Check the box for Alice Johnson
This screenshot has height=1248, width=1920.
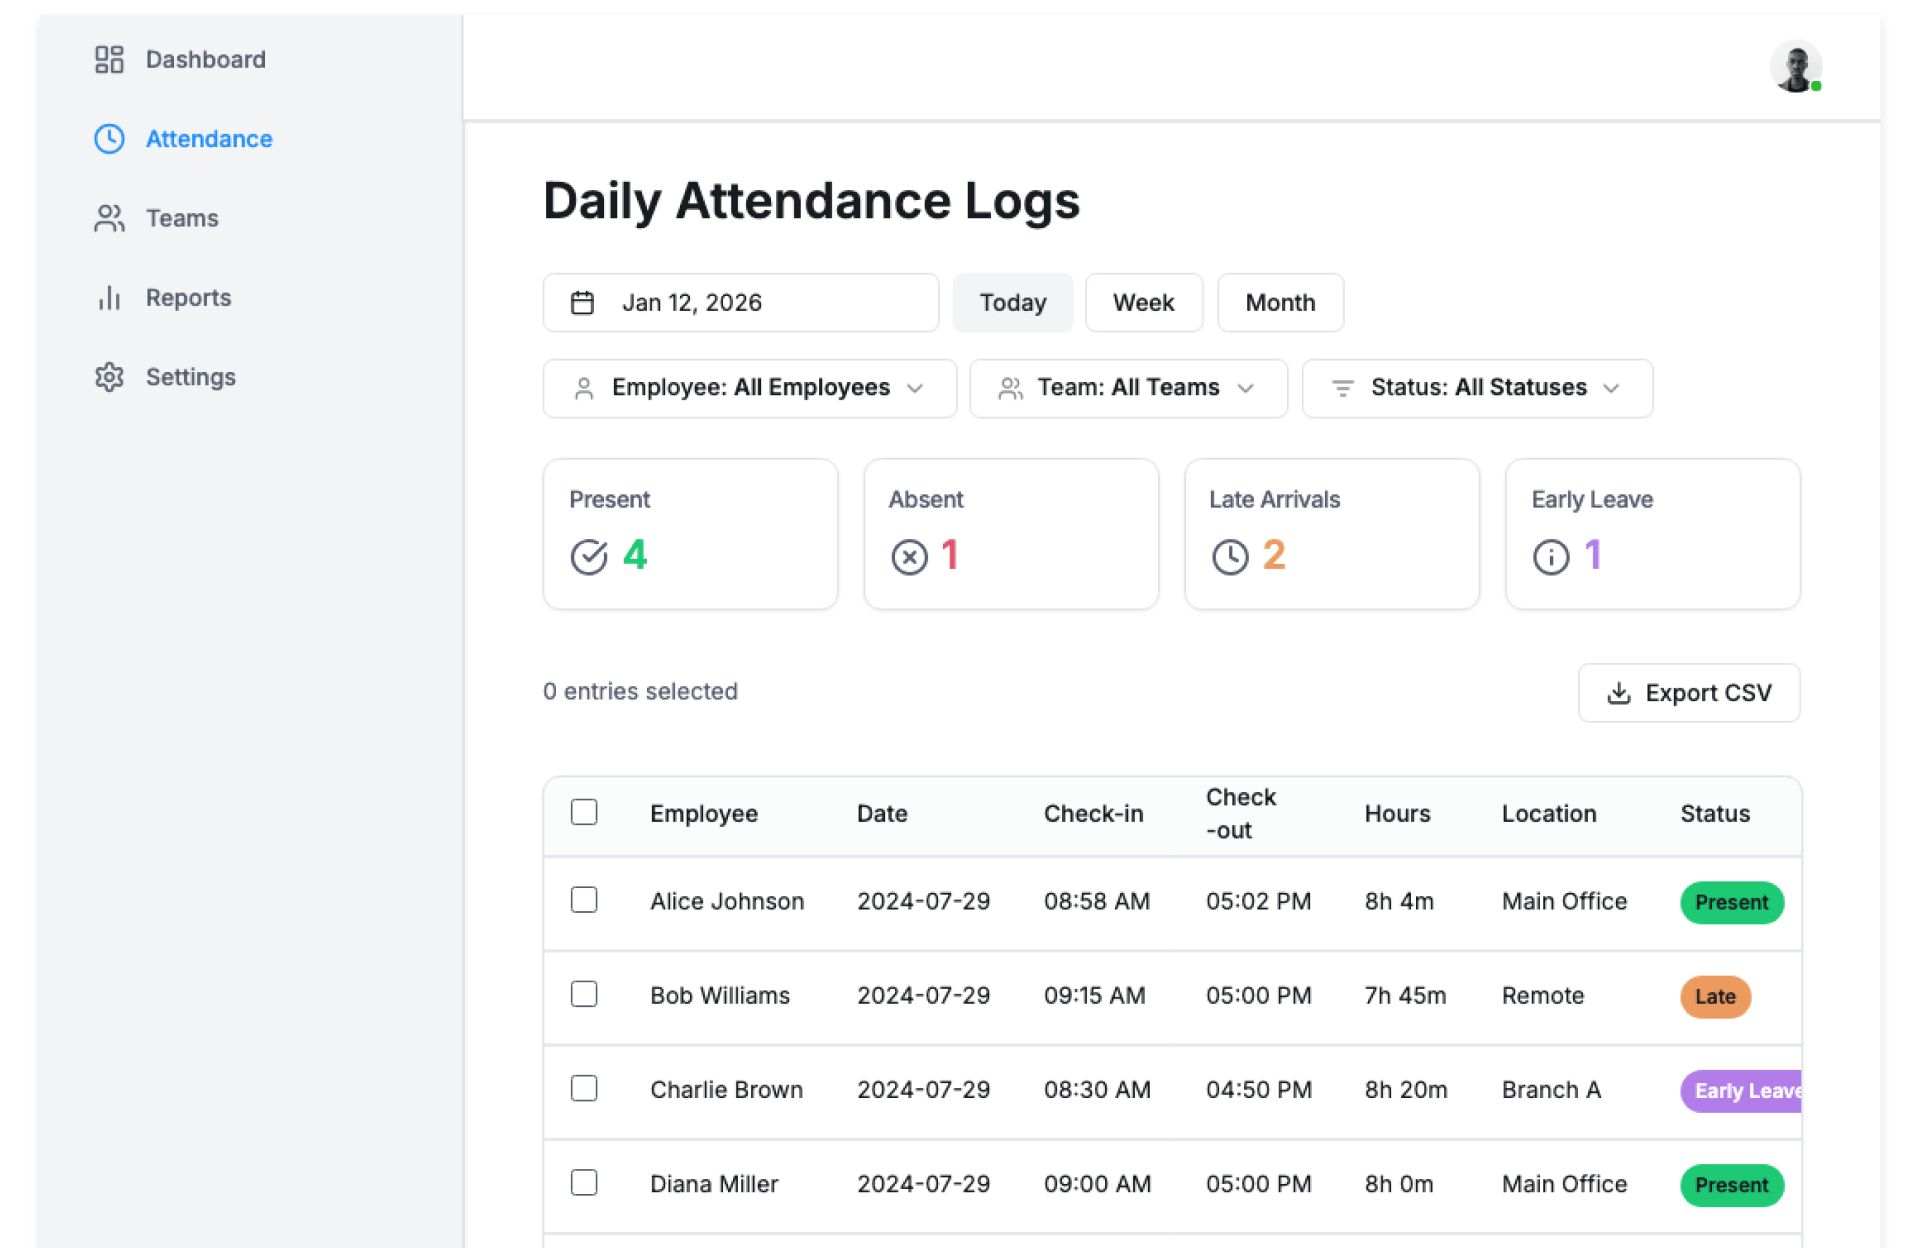click(584, 900)
